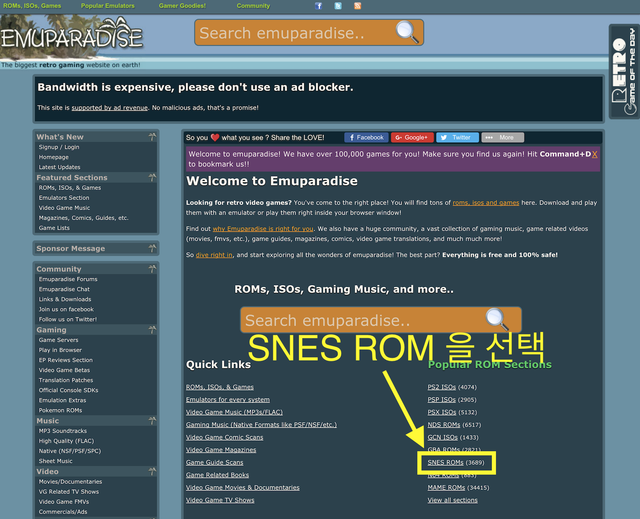640x519 pixels.
Task: Collapse the Featured Sections panel arrow
Action: 152,177
